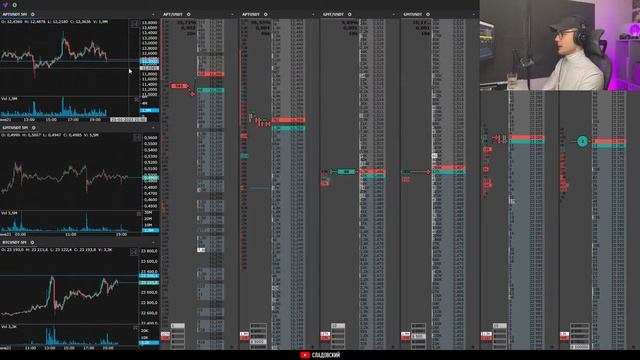Open gear settings of first APT/USDT order book
The width and height of the screenshot is (640, 360).
[x=189, y=14]
